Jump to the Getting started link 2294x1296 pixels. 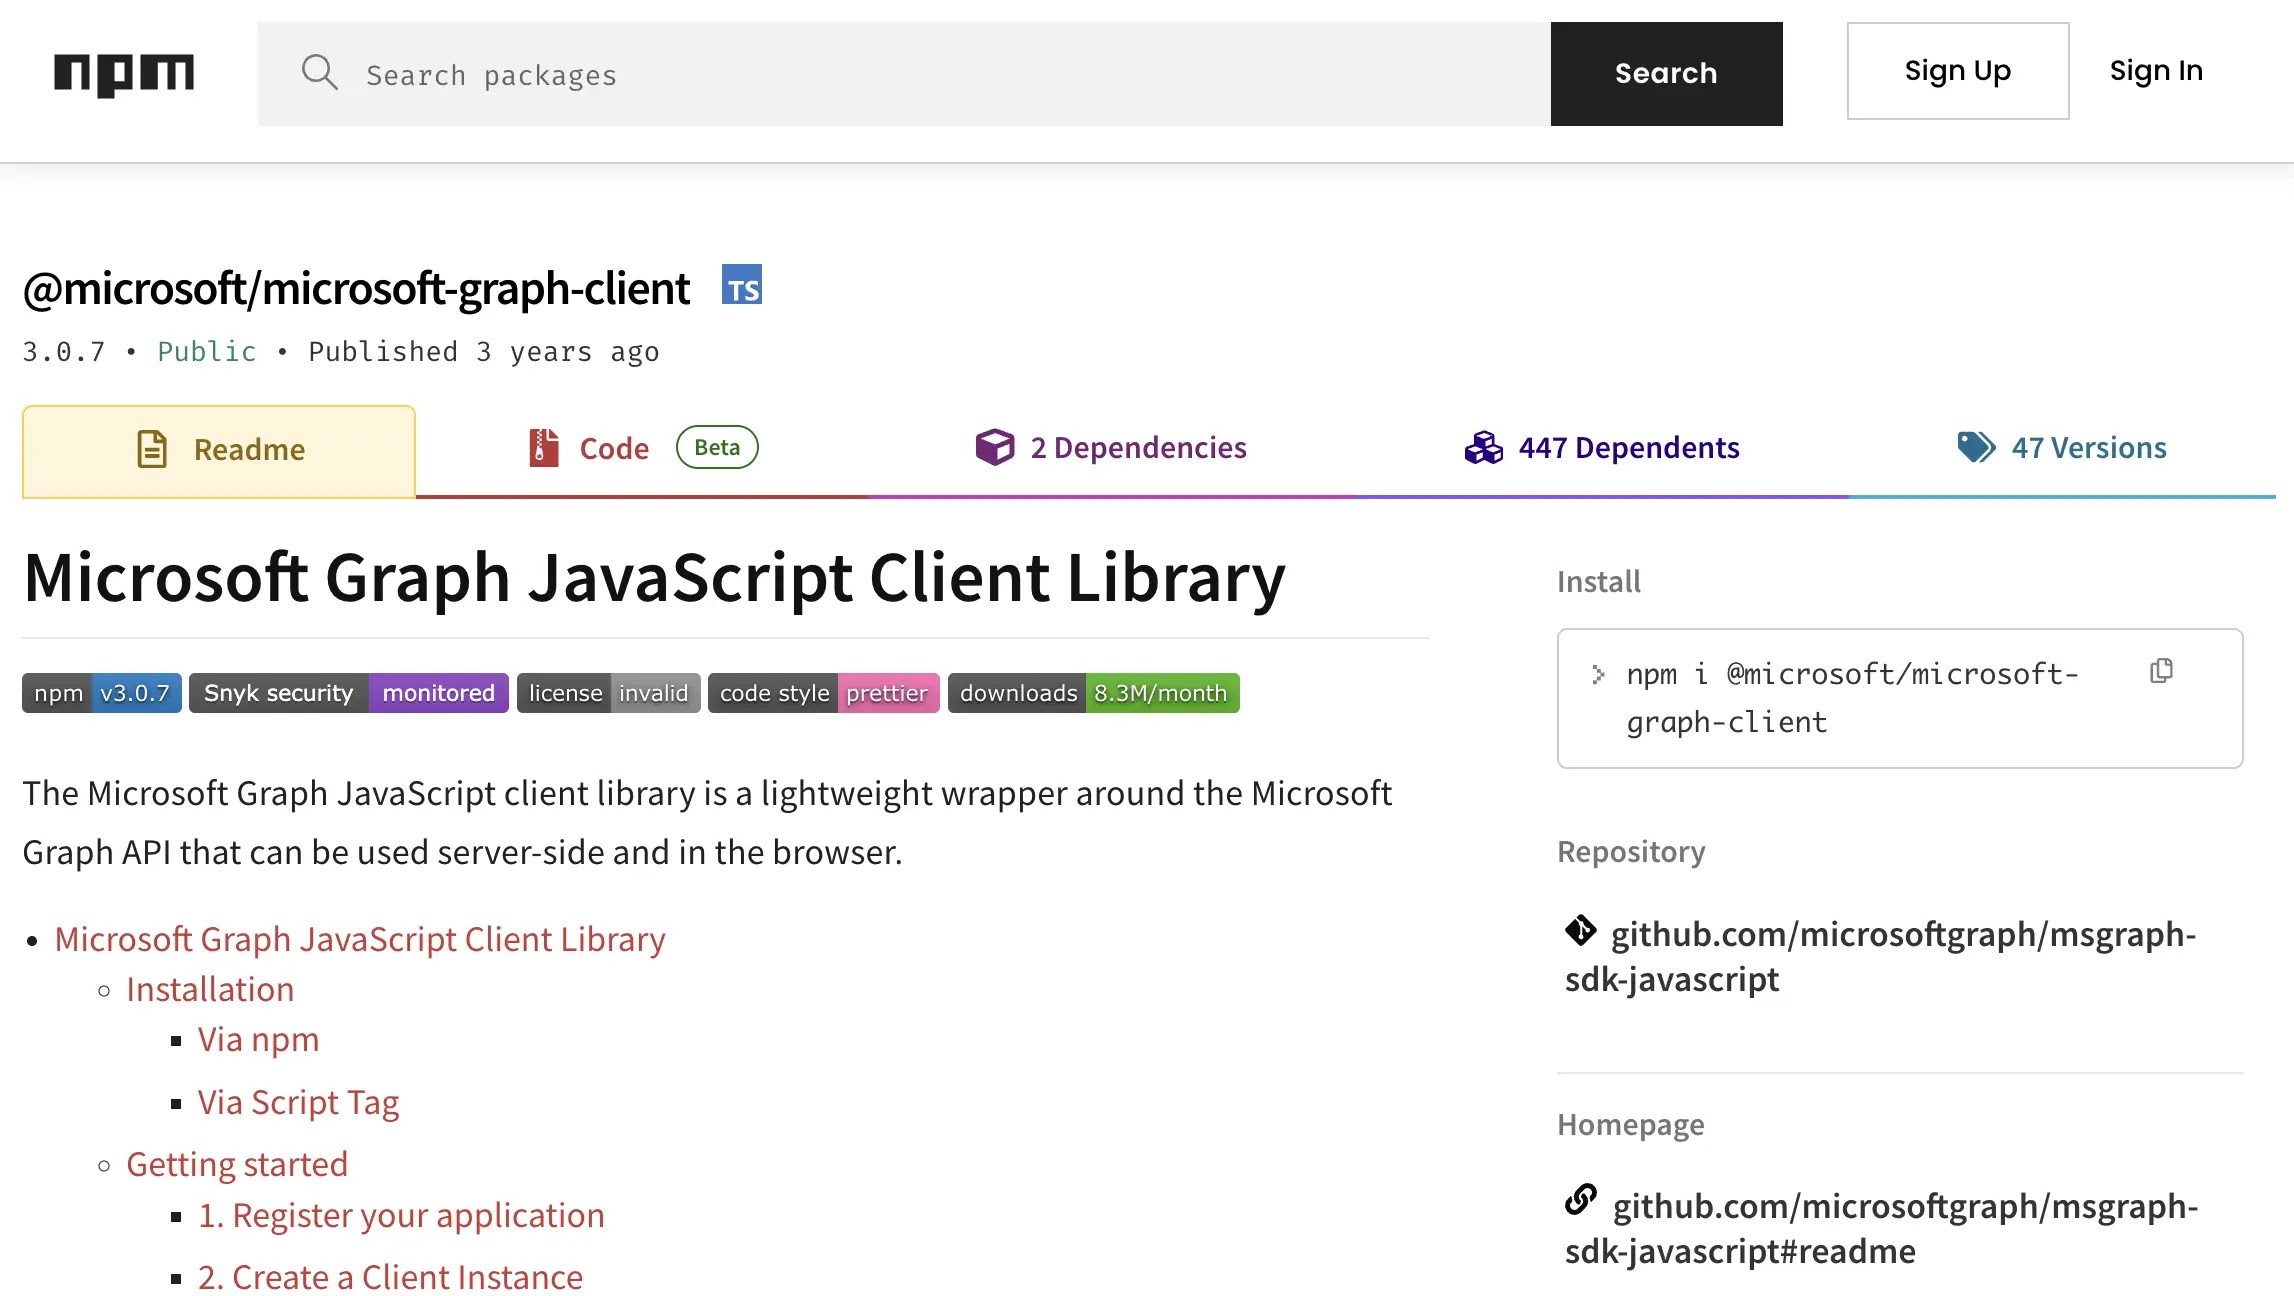[237, 1164]
